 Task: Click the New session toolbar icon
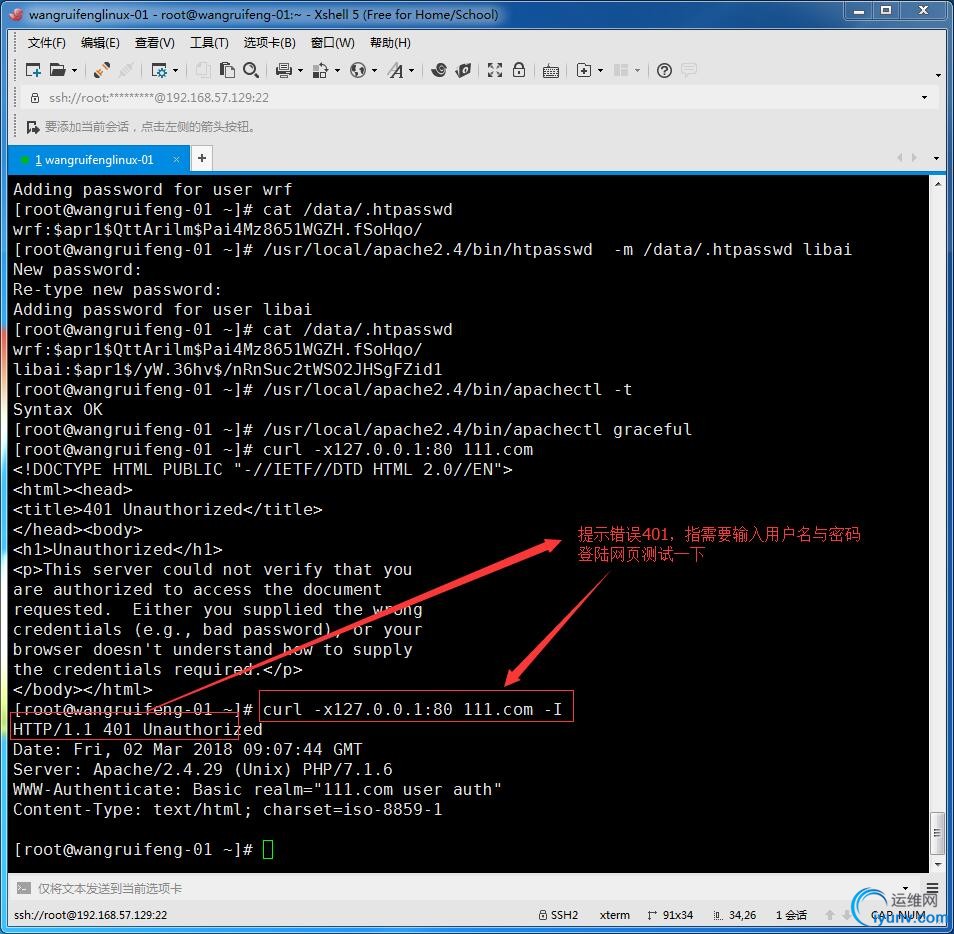pos(33,71)
